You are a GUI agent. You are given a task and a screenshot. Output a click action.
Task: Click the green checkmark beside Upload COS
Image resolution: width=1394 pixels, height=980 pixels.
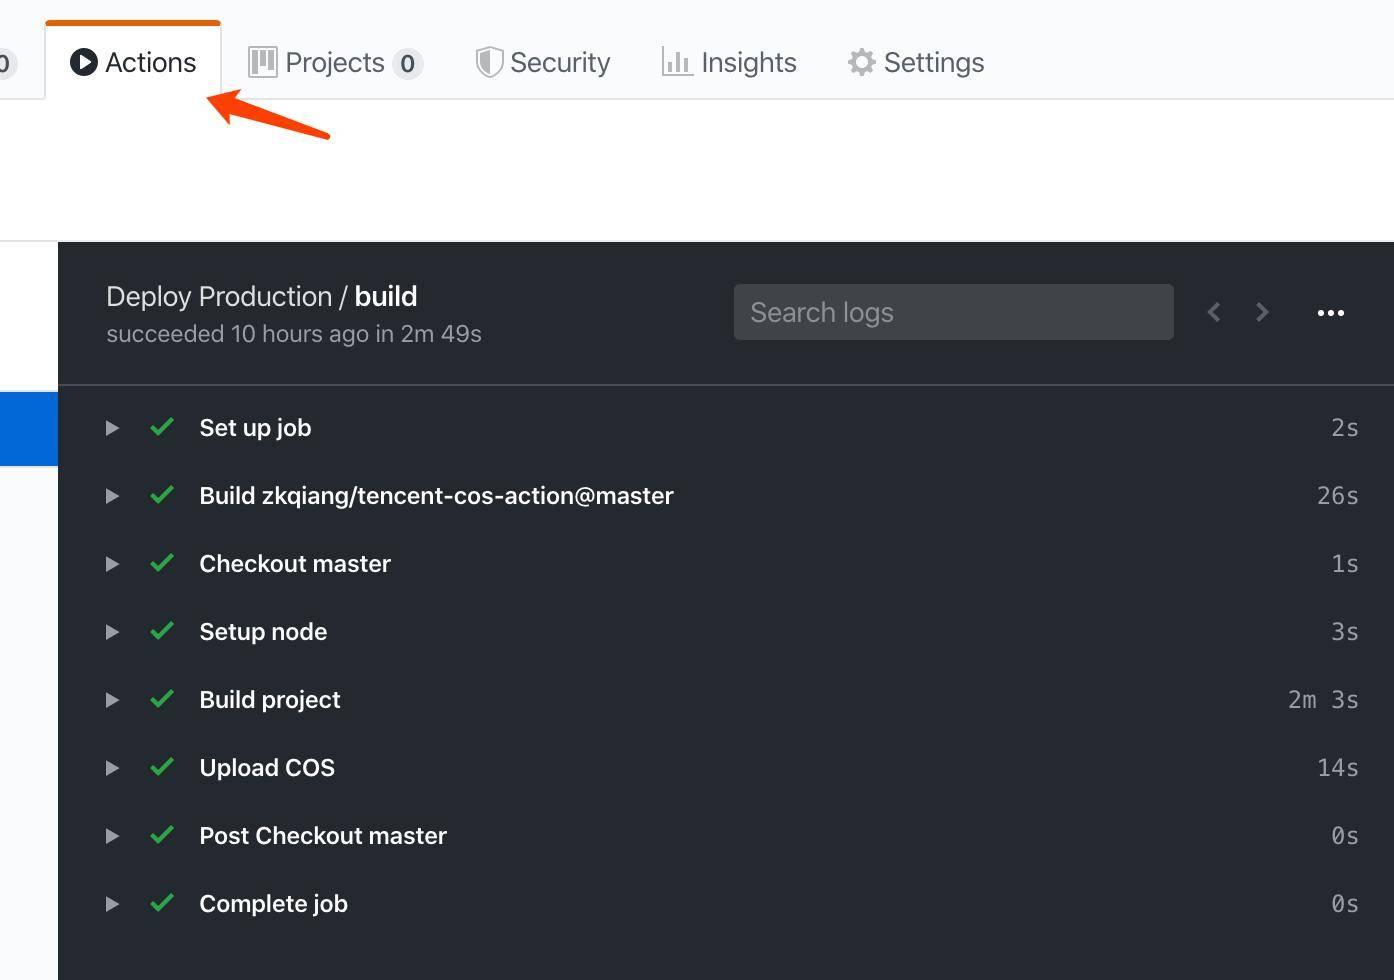[x=161, y=767]
